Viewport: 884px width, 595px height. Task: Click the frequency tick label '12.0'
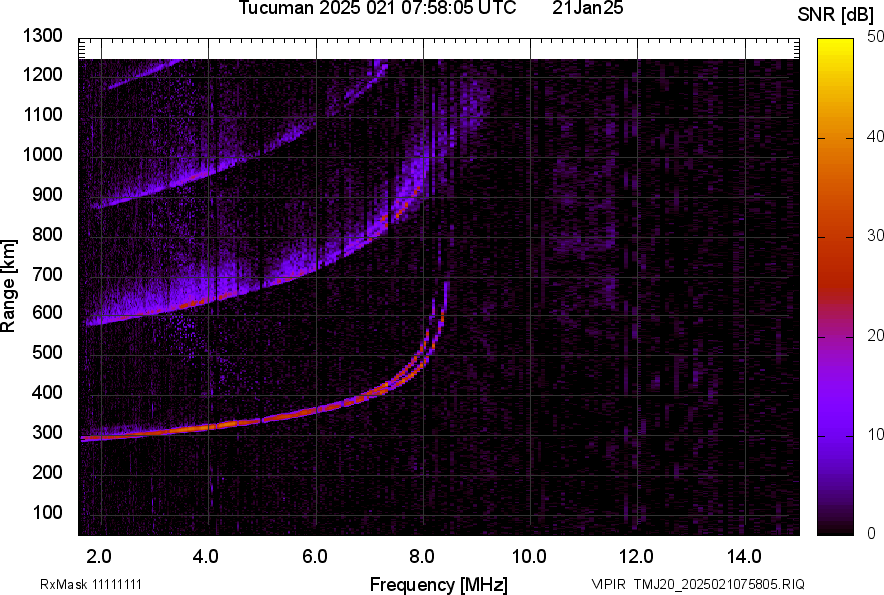[637, 557]
